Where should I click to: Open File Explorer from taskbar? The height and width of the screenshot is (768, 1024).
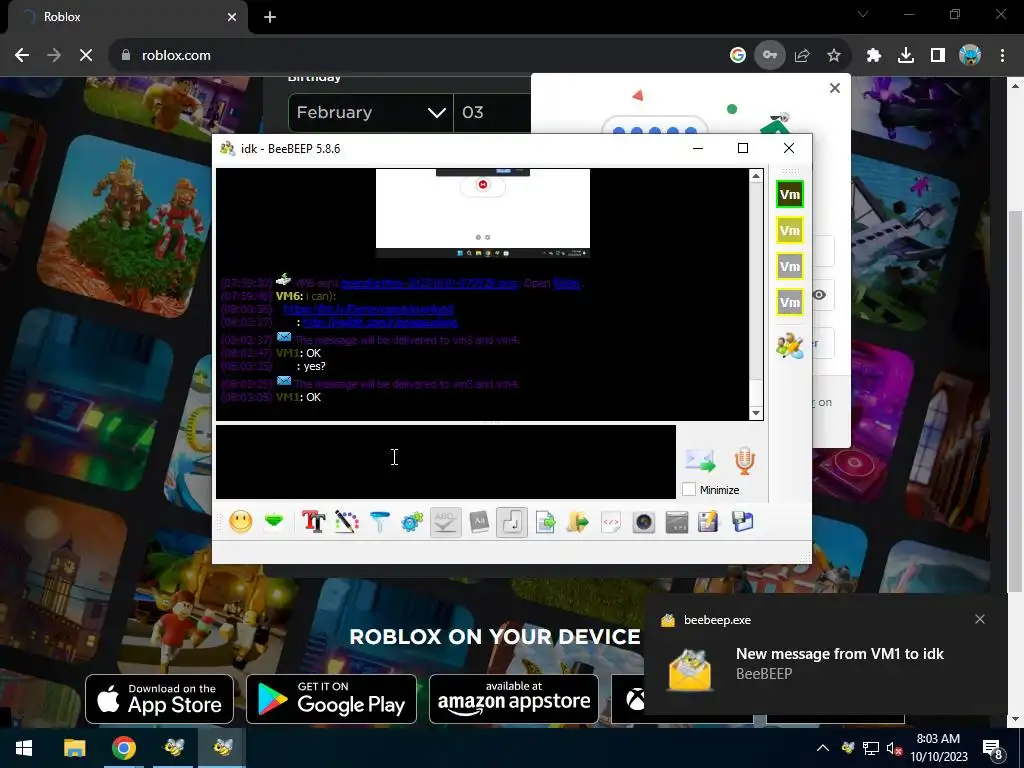tap(74, 748)
